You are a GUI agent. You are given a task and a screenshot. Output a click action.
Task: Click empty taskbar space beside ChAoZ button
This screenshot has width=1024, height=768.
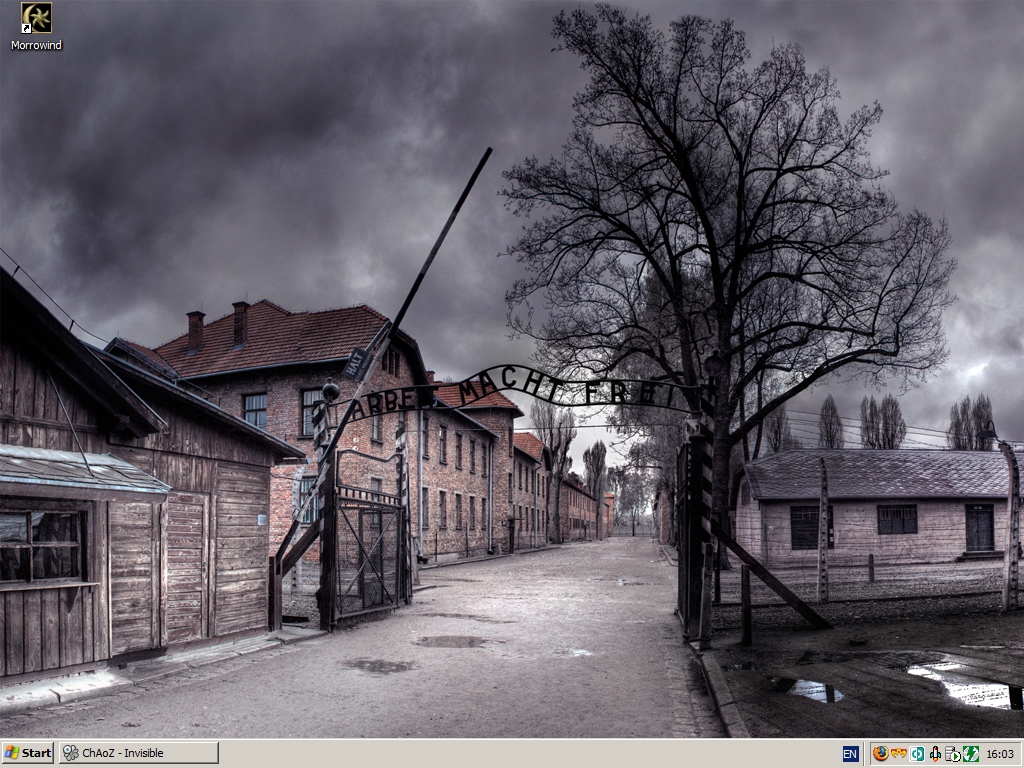pyautogui.click(x=500, y=753)
